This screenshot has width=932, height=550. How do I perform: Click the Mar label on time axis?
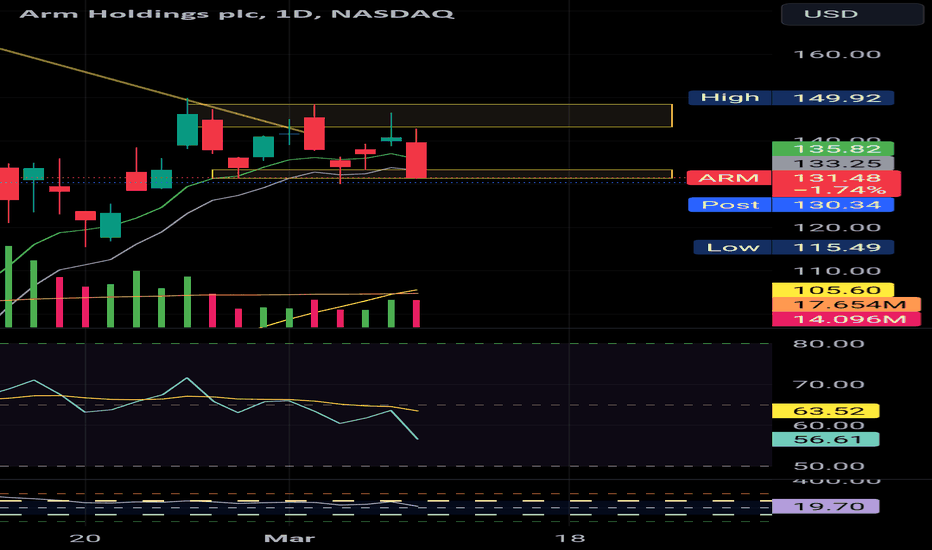point(289,539)
